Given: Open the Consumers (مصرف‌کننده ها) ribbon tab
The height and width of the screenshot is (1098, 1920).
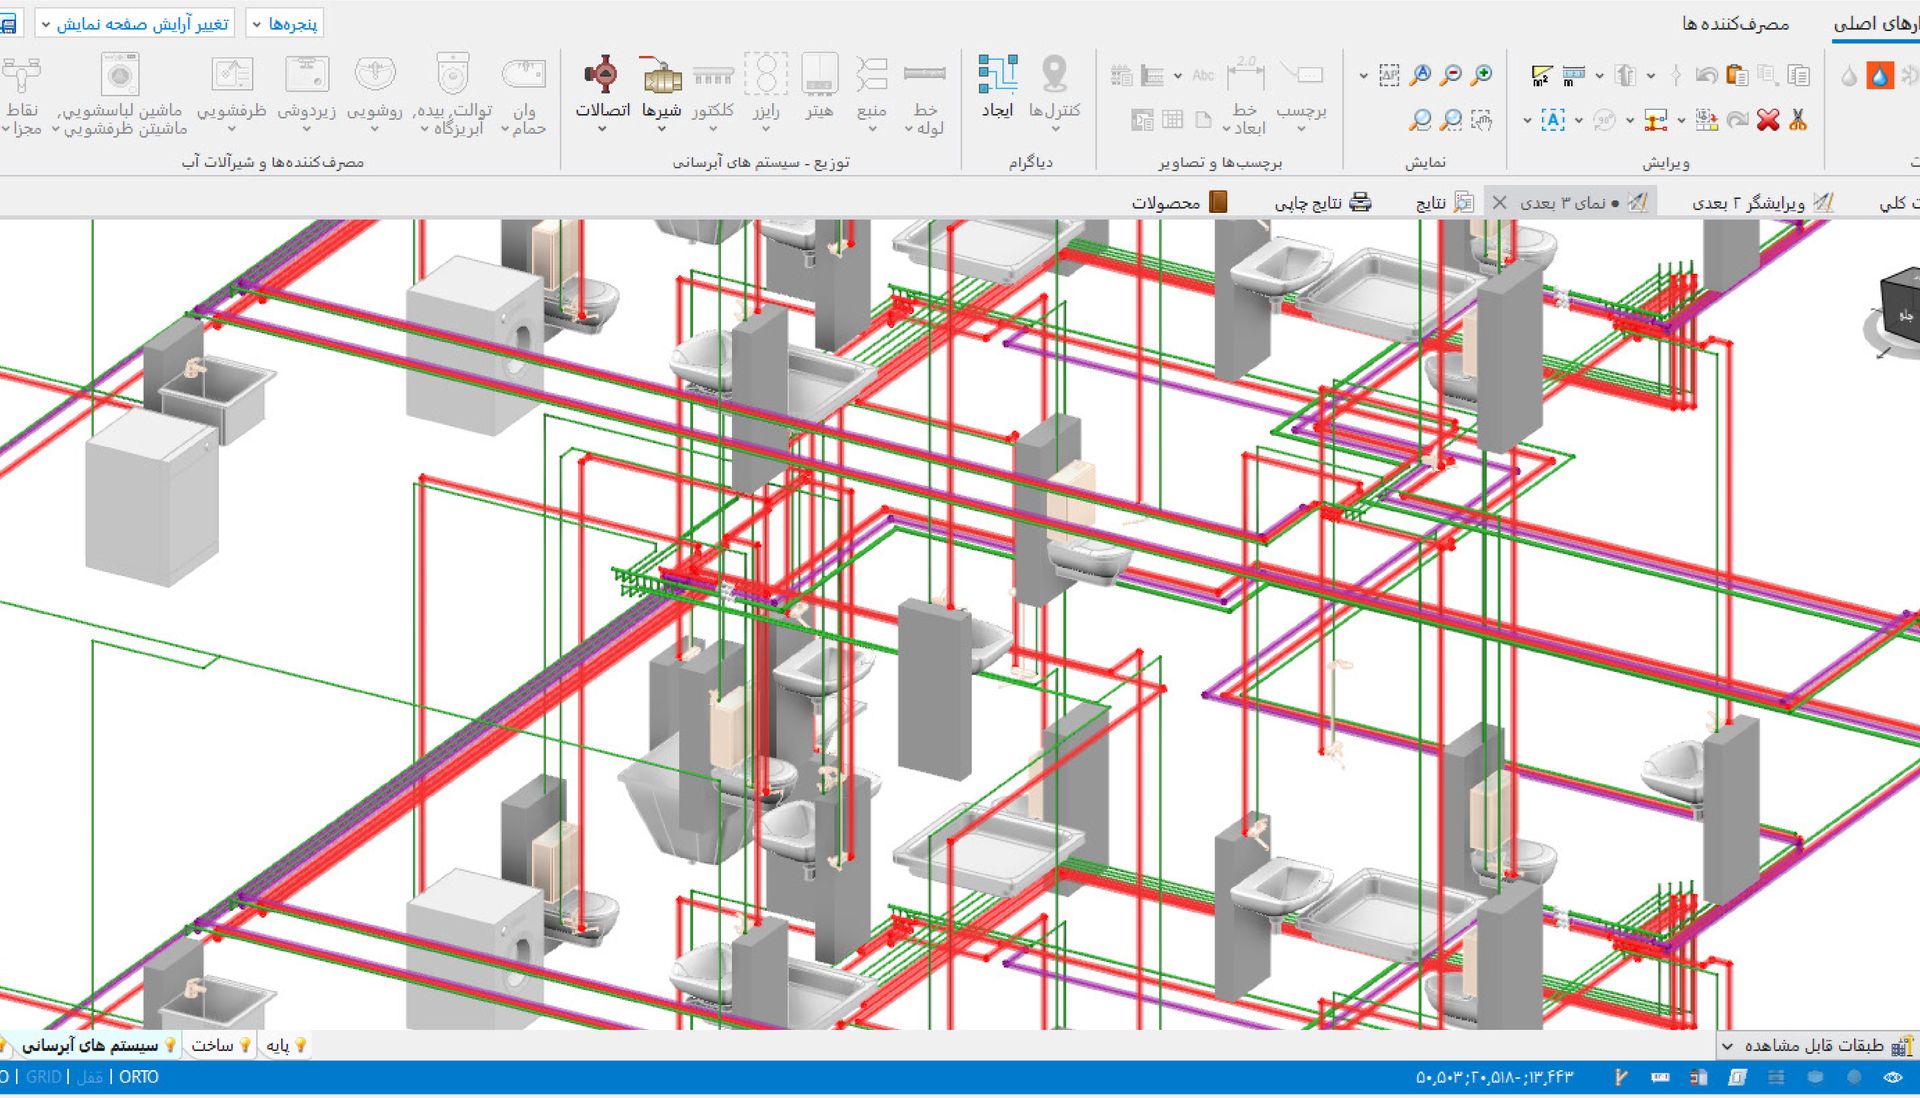Looking at the screenshot, I should click(1735, 23).
